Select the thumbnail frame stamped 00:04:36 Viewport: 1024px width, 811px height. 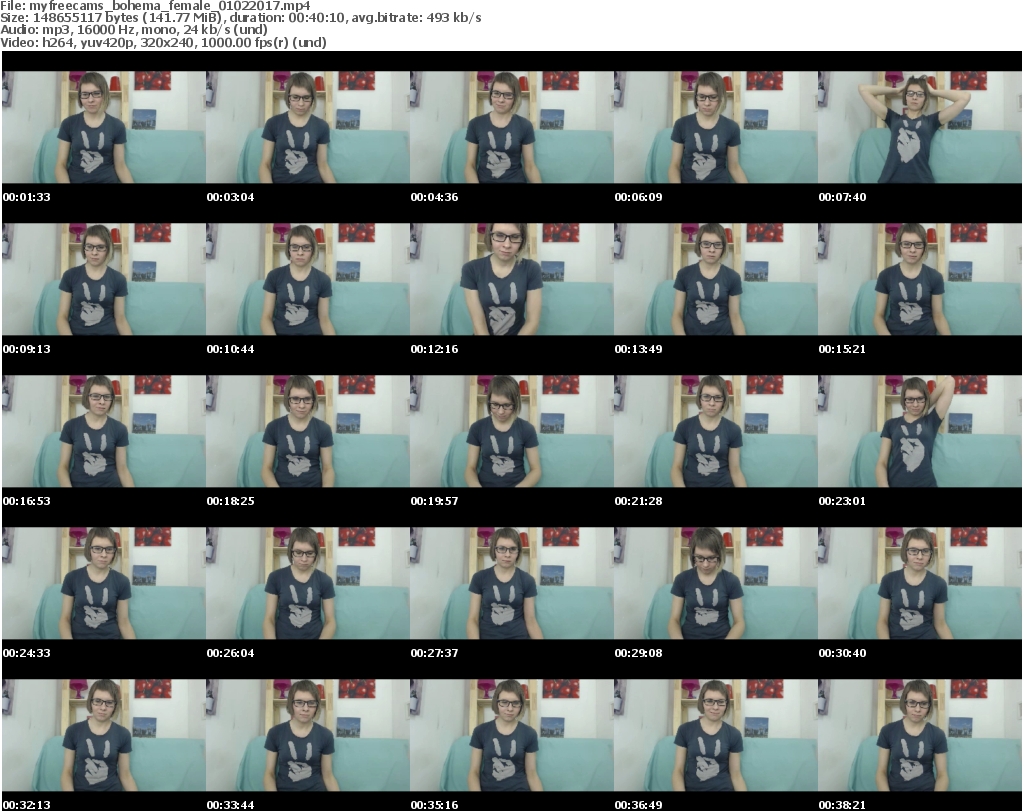click(511, 127)
